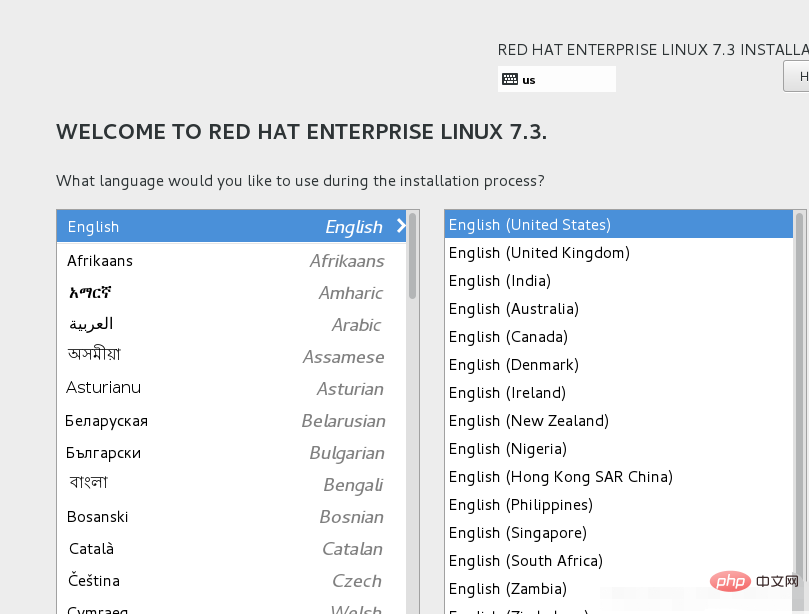This screenshot has height=614, width=809.
Task: Select Català (Catalan) language
Action: click(x=231, y=548)
